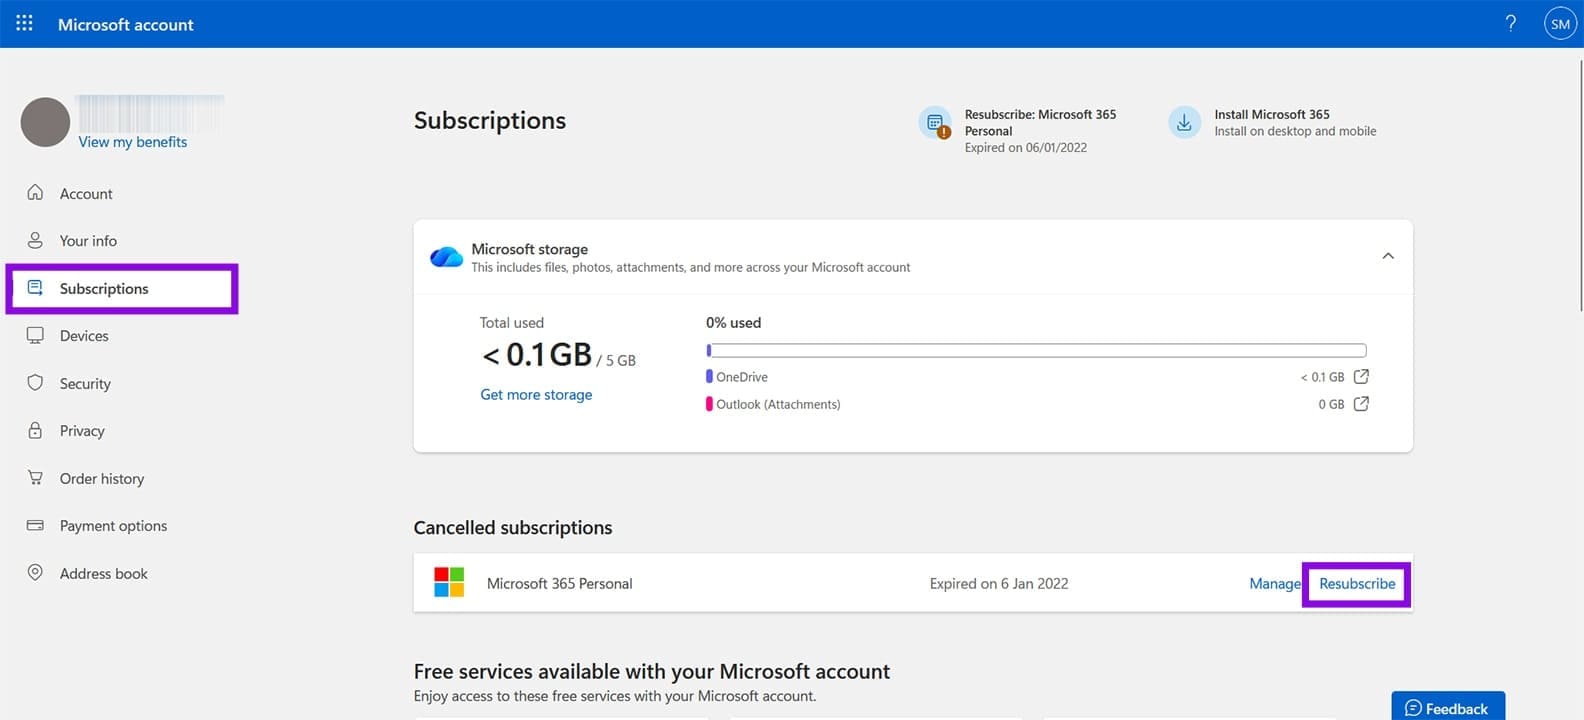The width and height of the screenshot is (1584, 720).
Task: Open Payment options
Action: [x=113, y=526]
